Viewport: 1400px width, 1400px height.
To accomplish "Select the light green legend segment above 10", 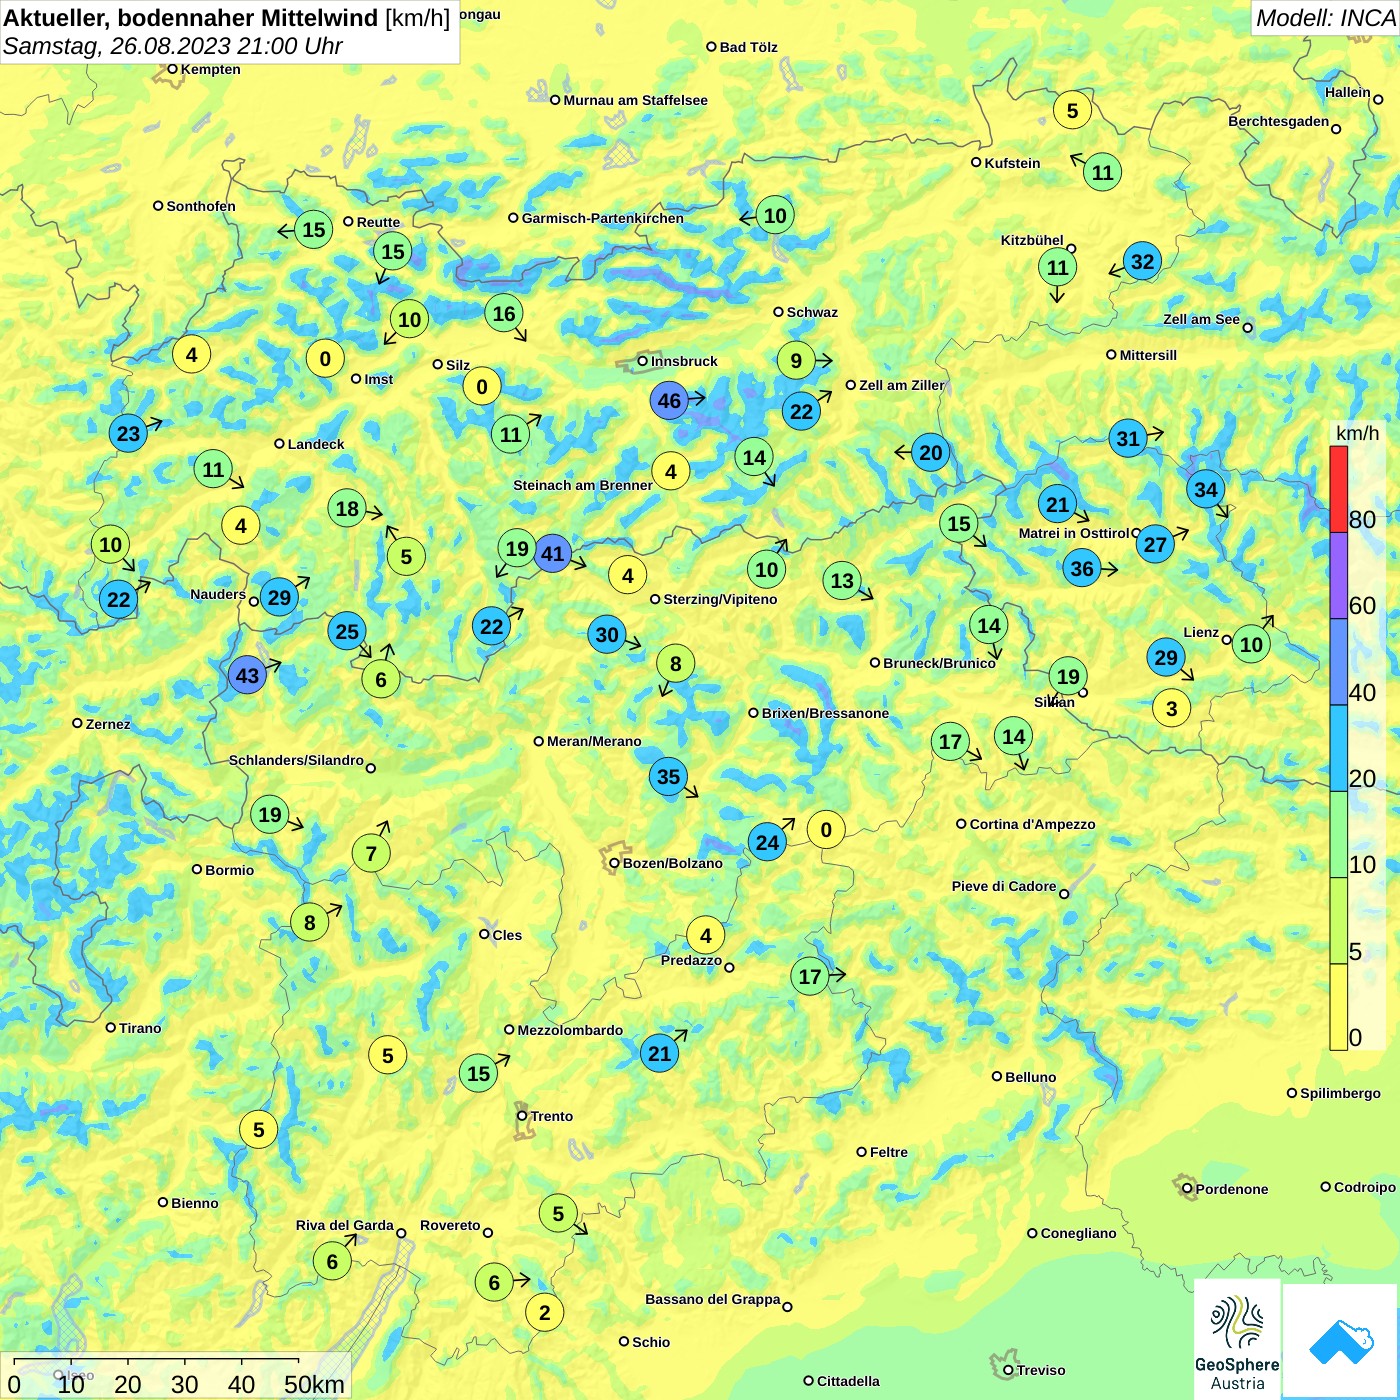I will point(1339,835).
